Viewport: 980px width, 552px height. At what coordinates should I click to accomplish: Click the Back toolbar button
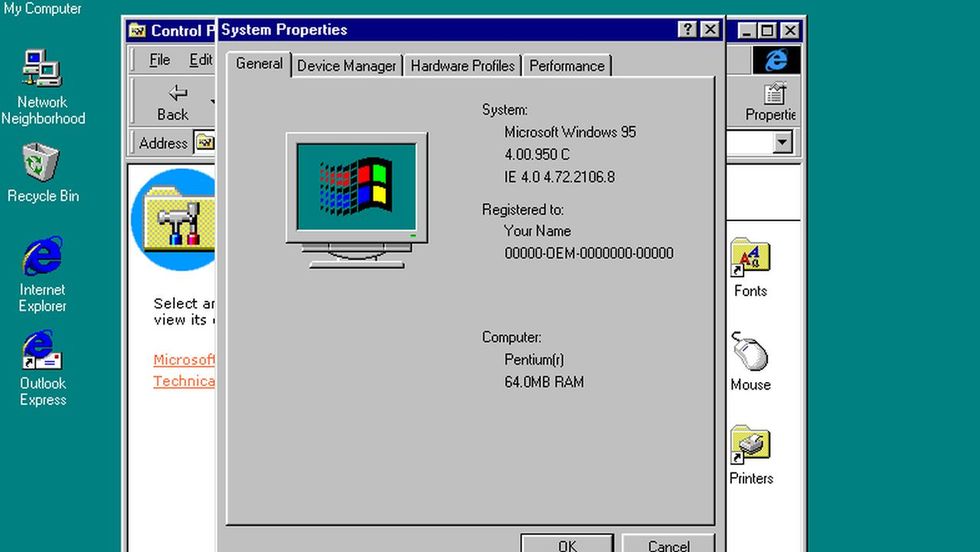pos(175,102)
